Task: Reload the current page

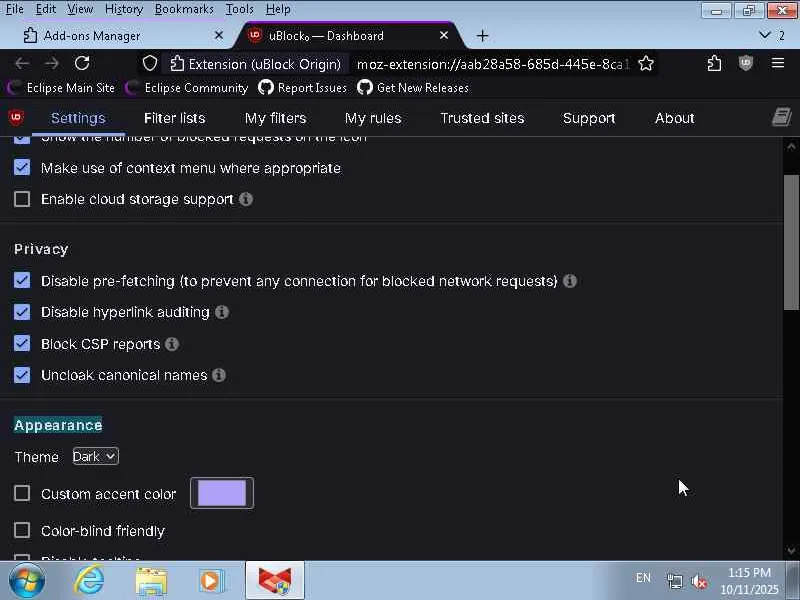Action: pos(82,63)
